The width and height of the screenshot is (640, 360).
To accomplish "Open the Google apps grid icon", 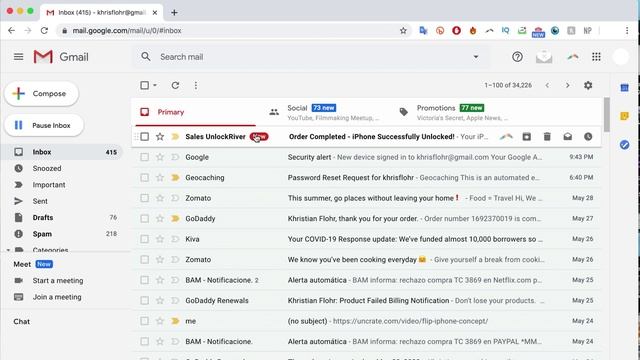I will point(596,57).
